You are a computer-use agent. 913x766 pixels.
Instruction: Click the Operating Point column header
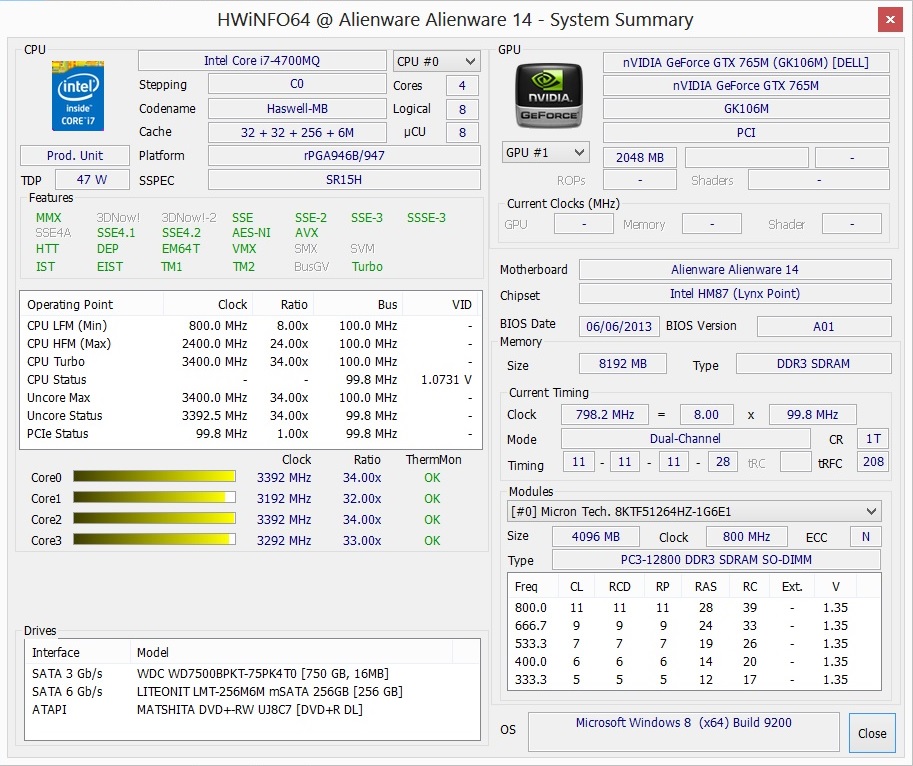(93, 304)
